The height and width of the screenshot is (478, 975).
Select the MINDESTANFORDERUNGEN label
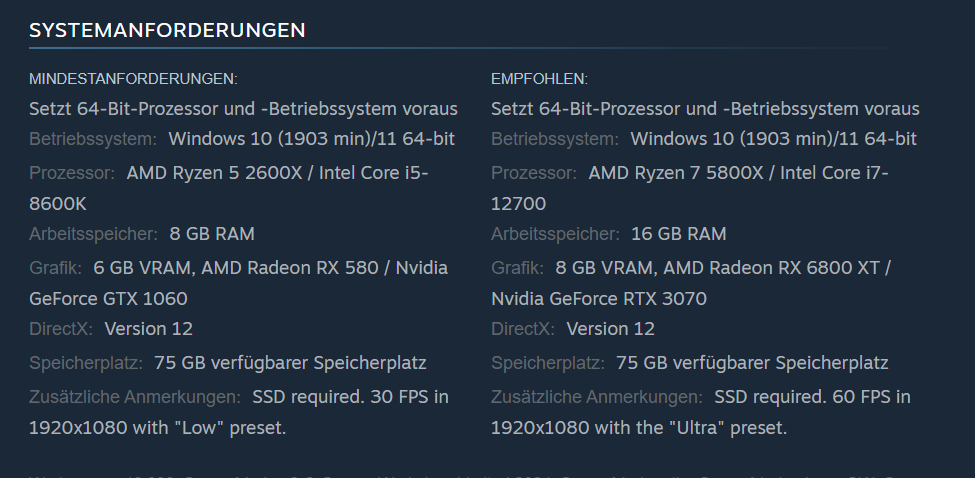[x=133, y=79]
